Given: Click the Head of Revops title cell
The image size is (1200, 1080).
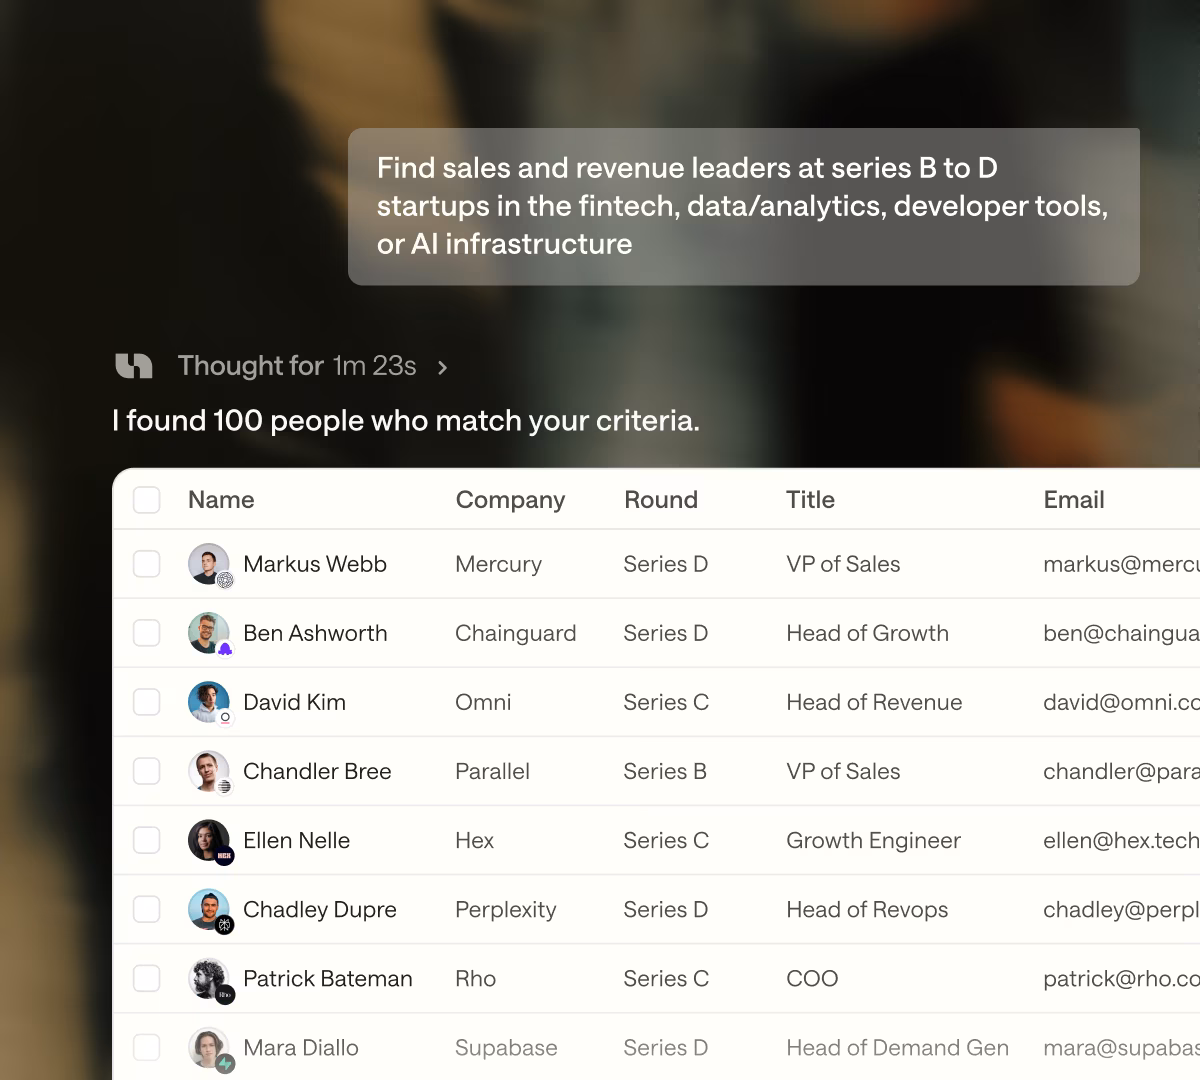Looking at the screenshot, I should click(867, 909).
